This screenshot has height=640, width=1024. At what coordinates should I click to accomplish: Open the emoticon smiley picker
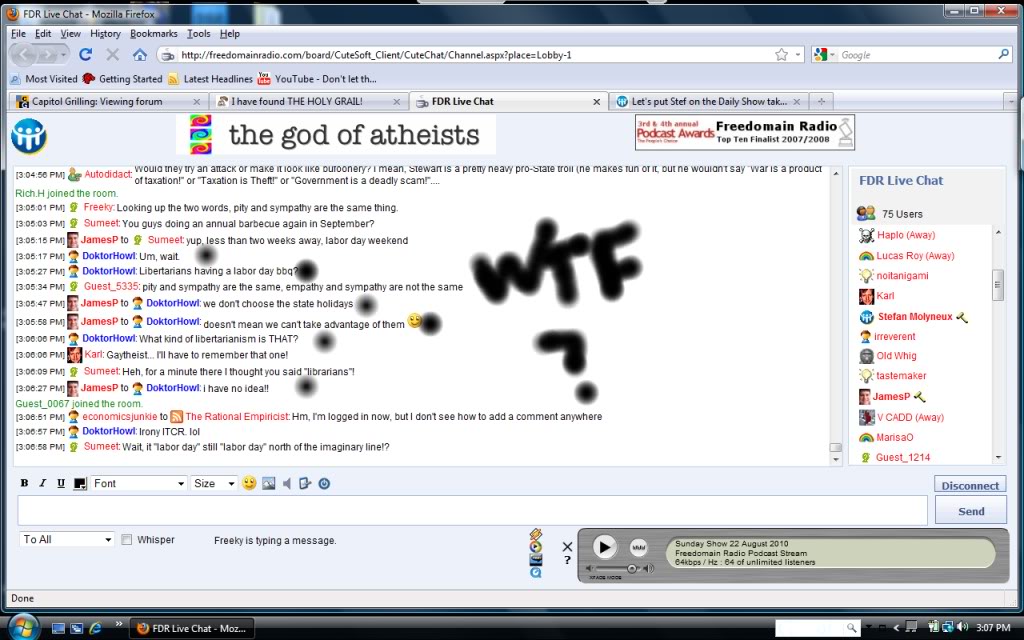249,483
